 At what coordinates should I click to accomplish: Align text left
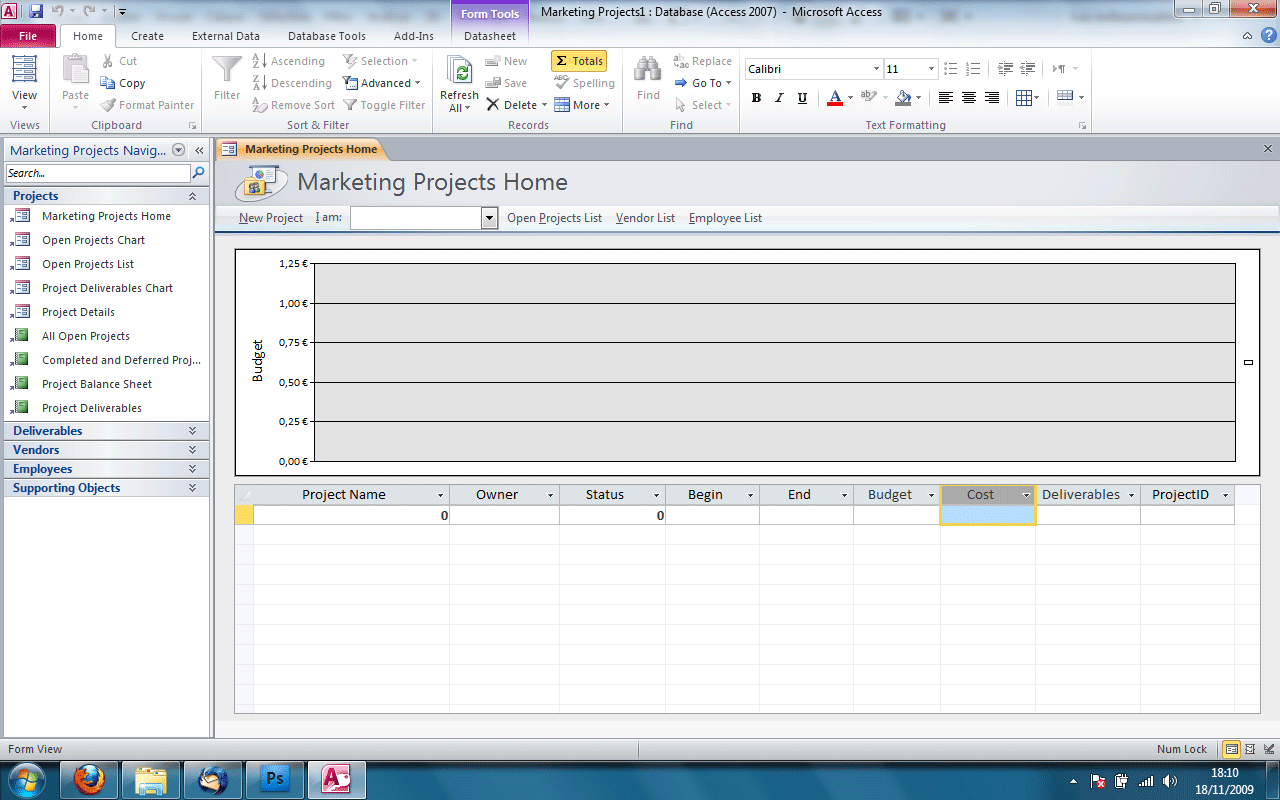coord(946,98)
